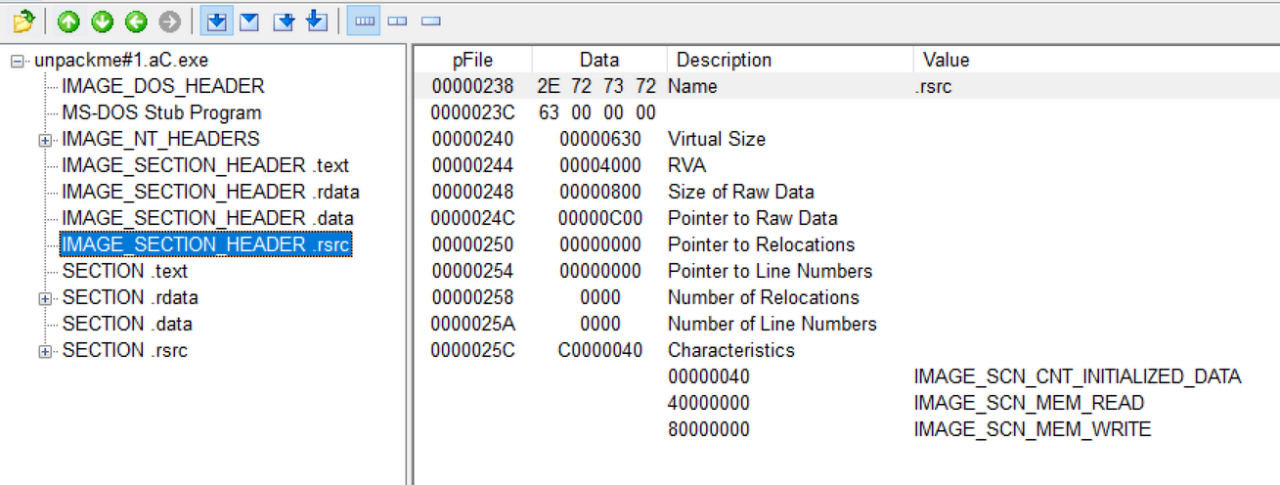Open SECTION .rdata in the tree
This screenshot has width=1280, height=485.
click(130, 297)
